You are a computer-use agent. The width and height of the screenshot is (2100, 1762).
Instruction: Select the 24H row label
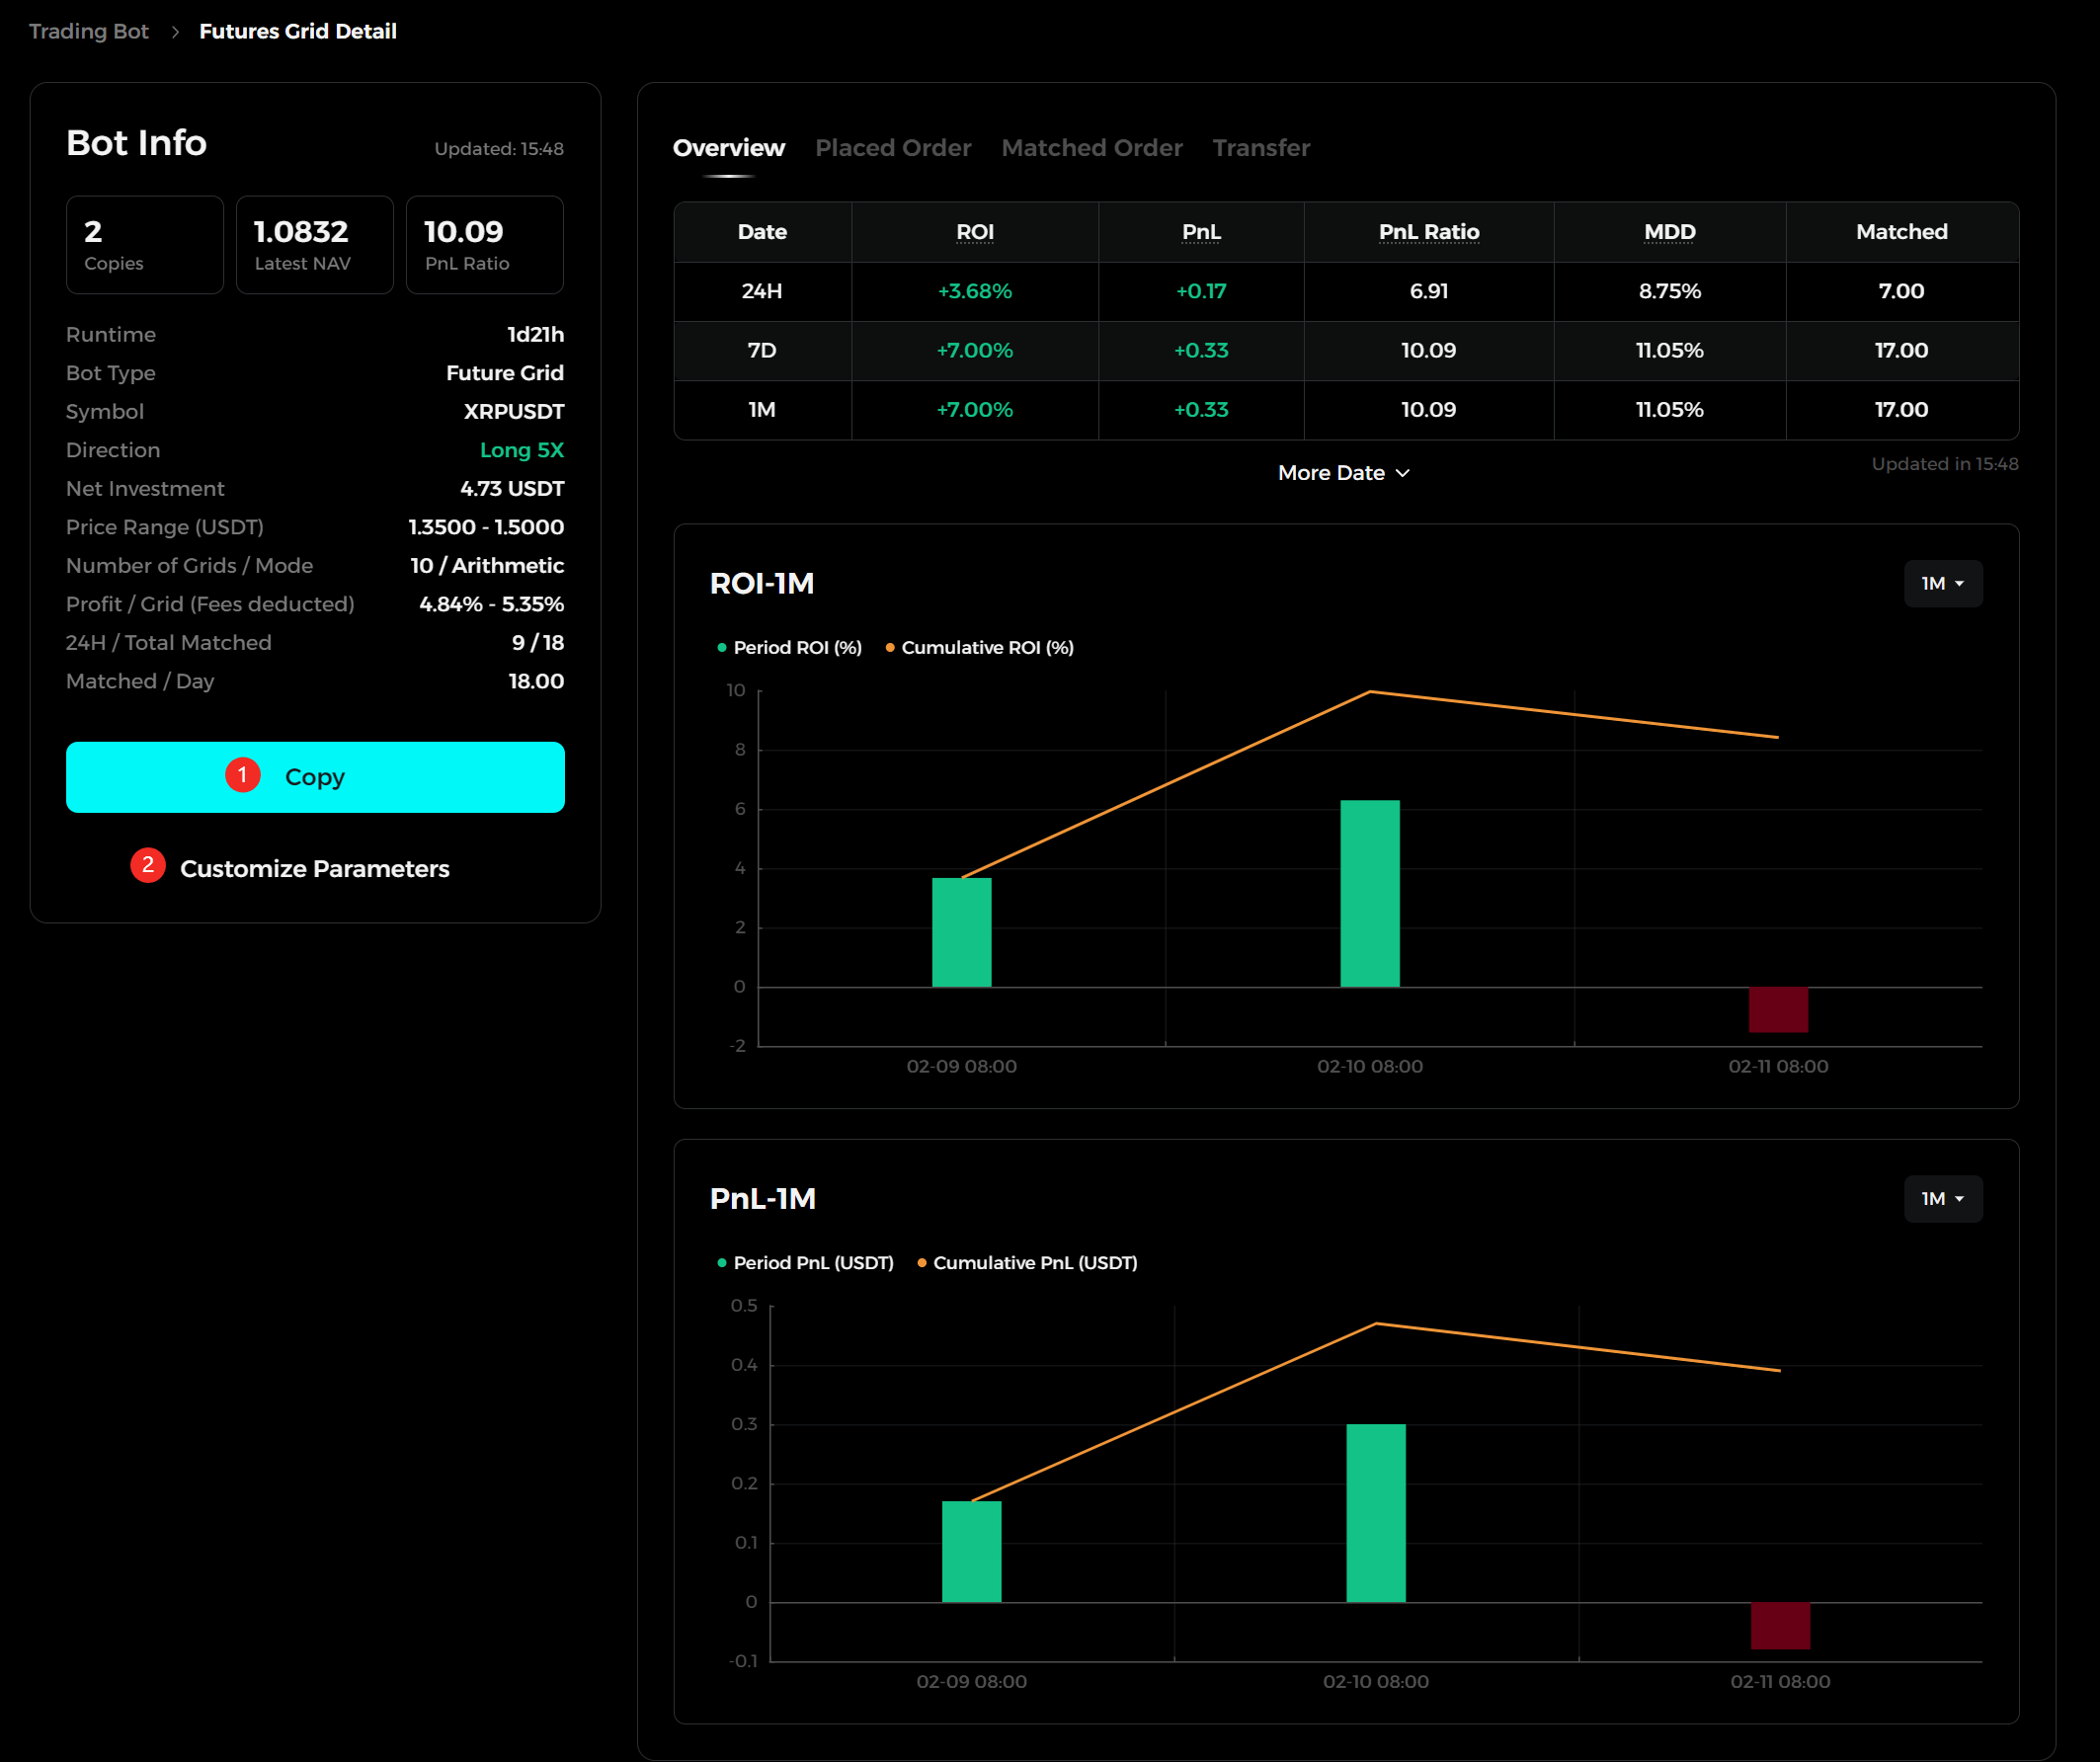point(762,291)
